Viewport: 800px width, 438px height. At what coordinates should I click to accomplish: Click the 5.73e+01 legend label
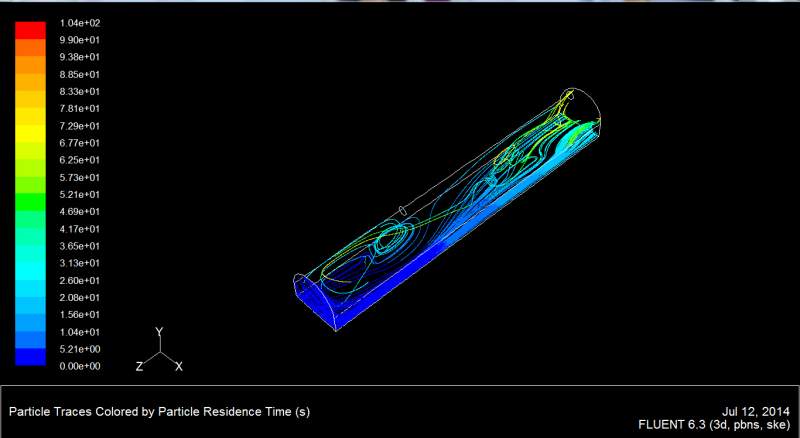click(80, 178)
